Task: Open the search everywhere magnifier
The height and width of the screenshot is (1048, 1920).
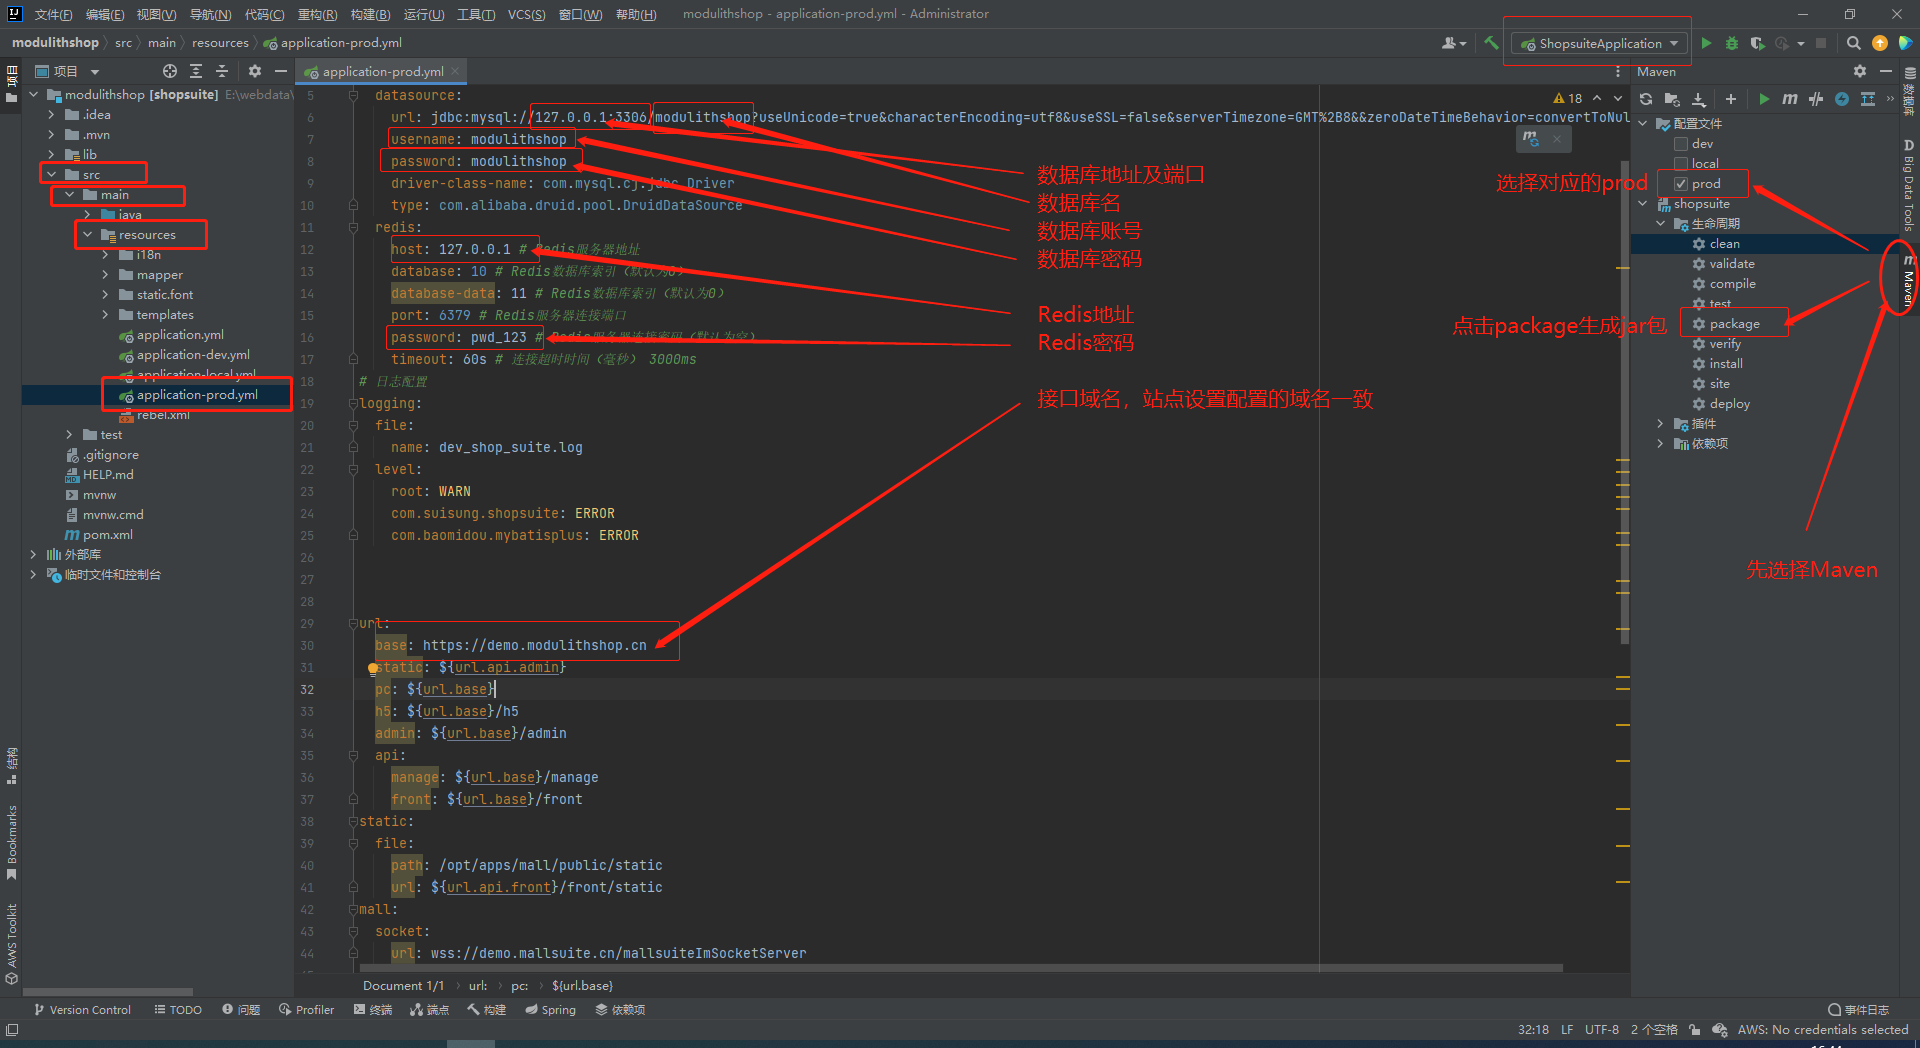Action: click(x=1853, y=43)
